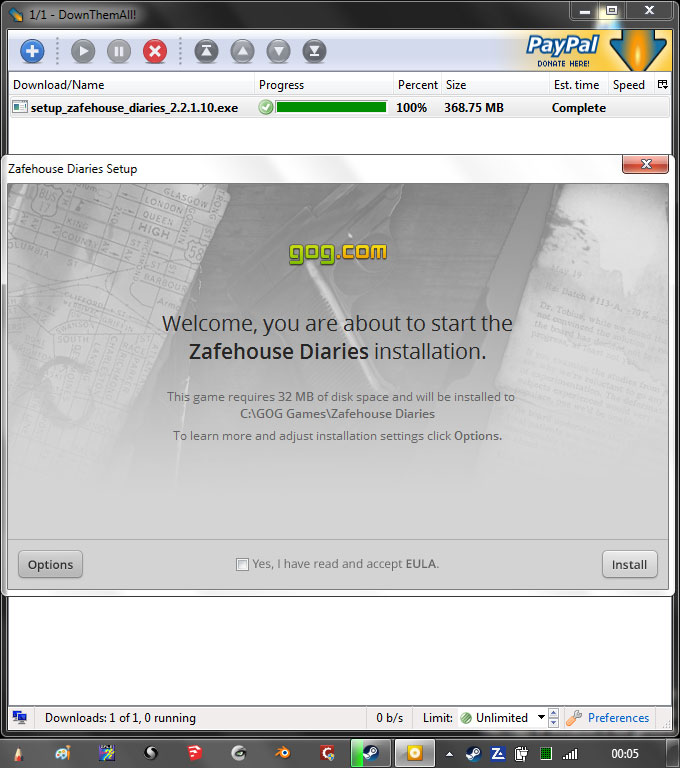This screenshot has height=768, width=680.
Task: Click the network signal bars tray icon
Action: [x=570, y=754]
